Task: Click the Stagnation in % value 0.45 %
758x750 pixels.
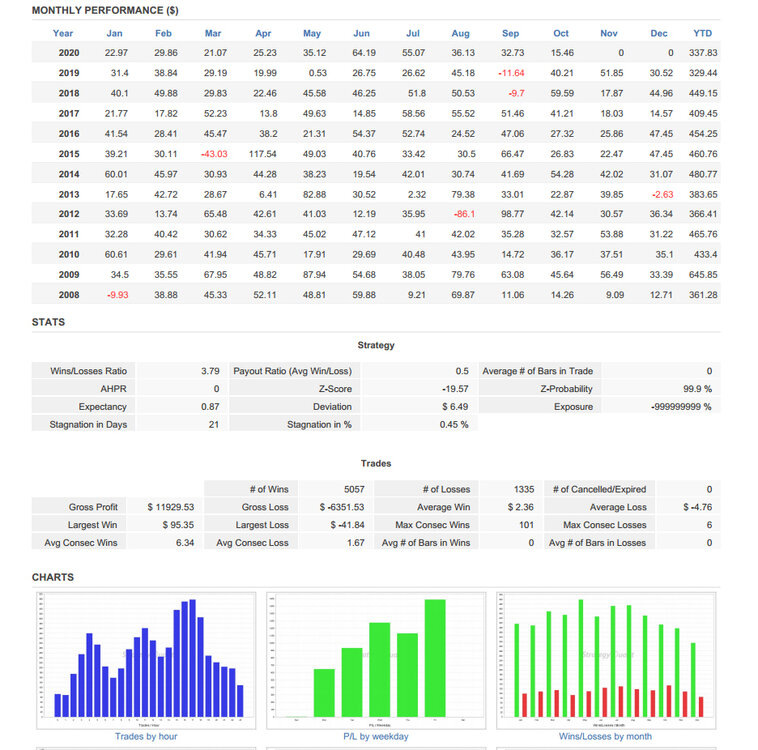Action: tap(454, 425)
